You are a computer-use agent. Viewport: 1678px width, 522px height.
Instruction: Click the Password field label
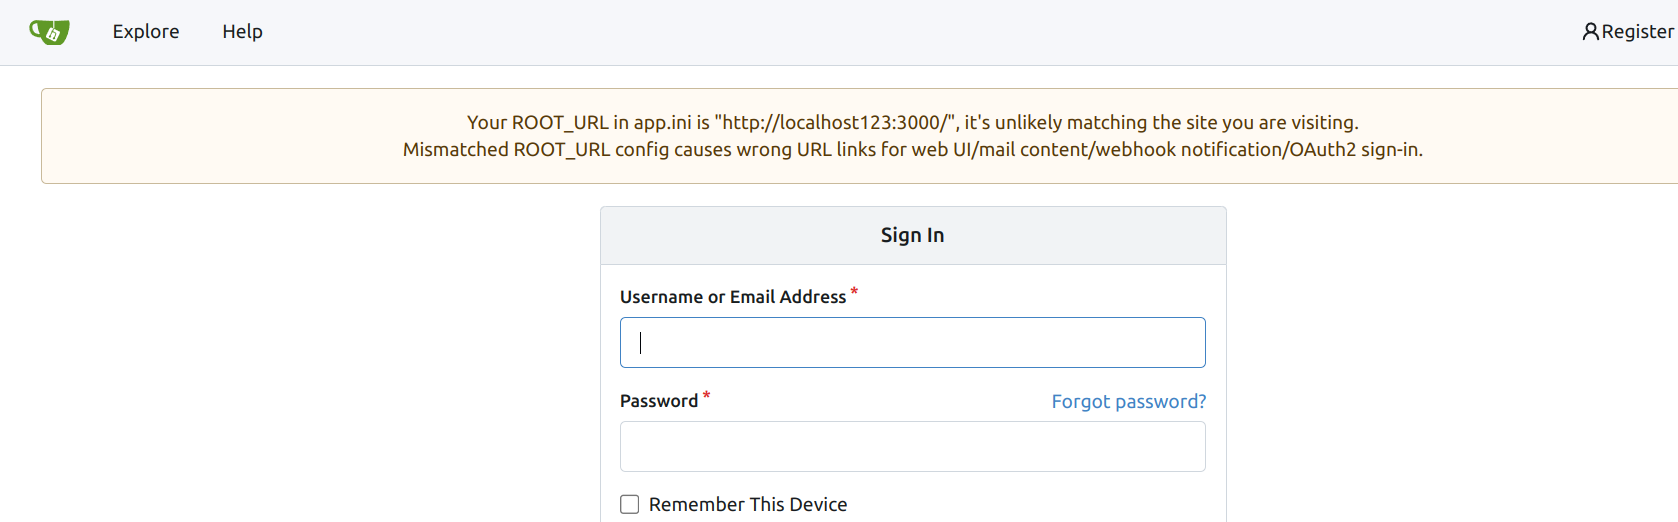click(659, 401)
